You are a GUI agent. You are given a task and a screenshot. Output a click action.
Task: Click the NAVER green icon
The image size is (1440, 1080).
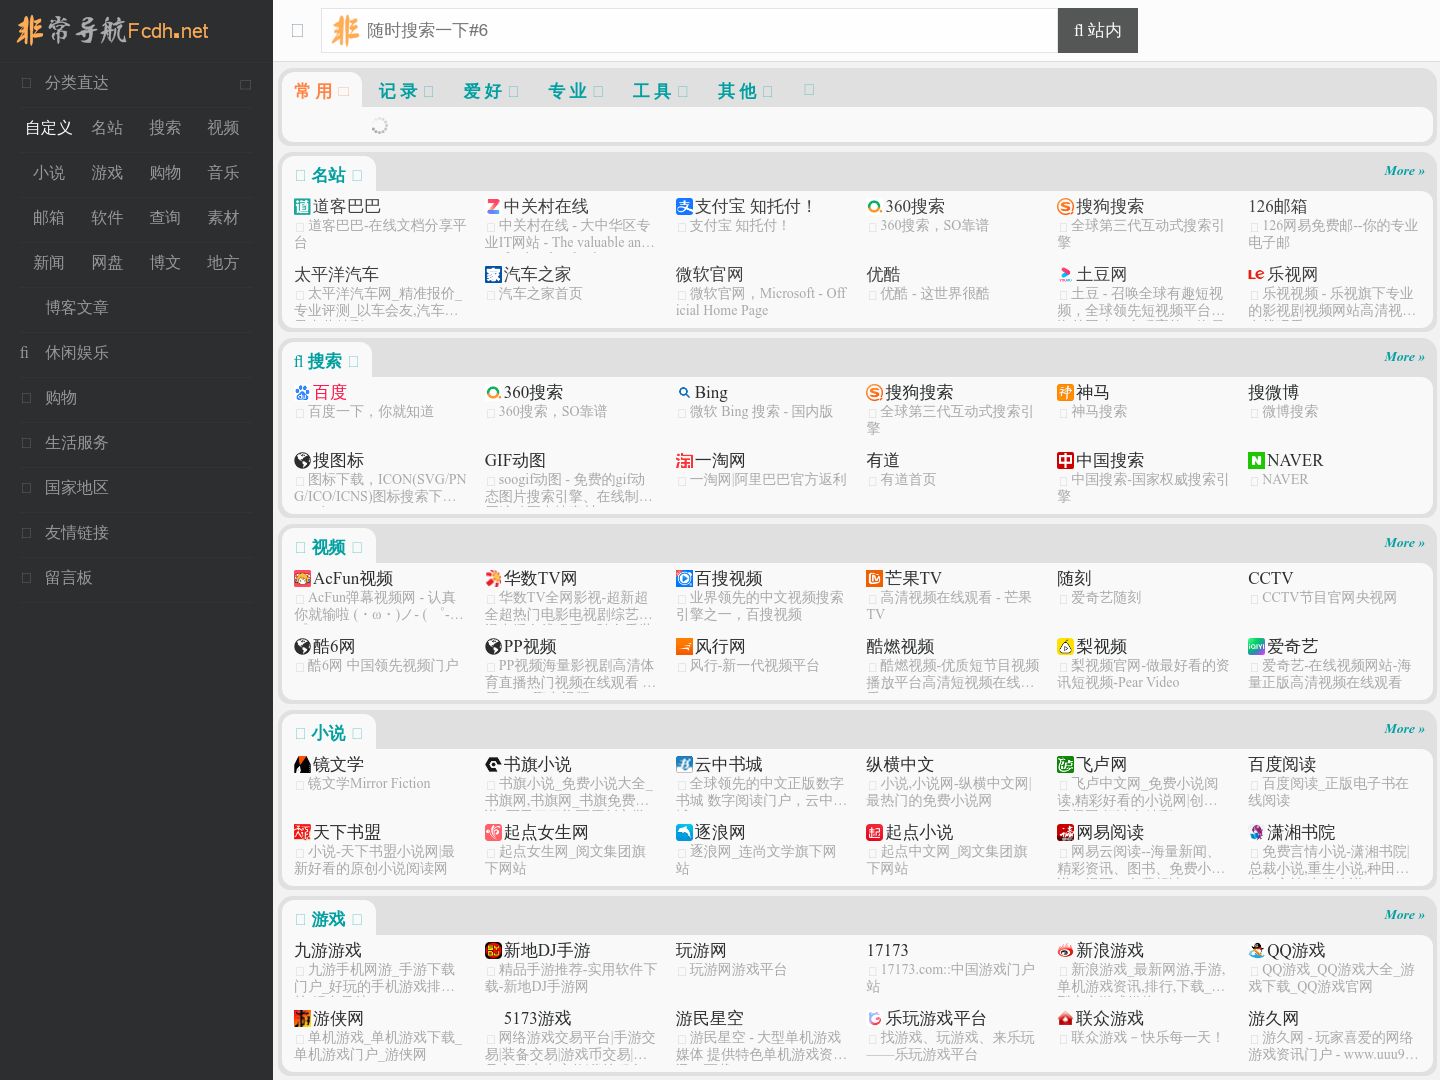(x=1256, y=461)
